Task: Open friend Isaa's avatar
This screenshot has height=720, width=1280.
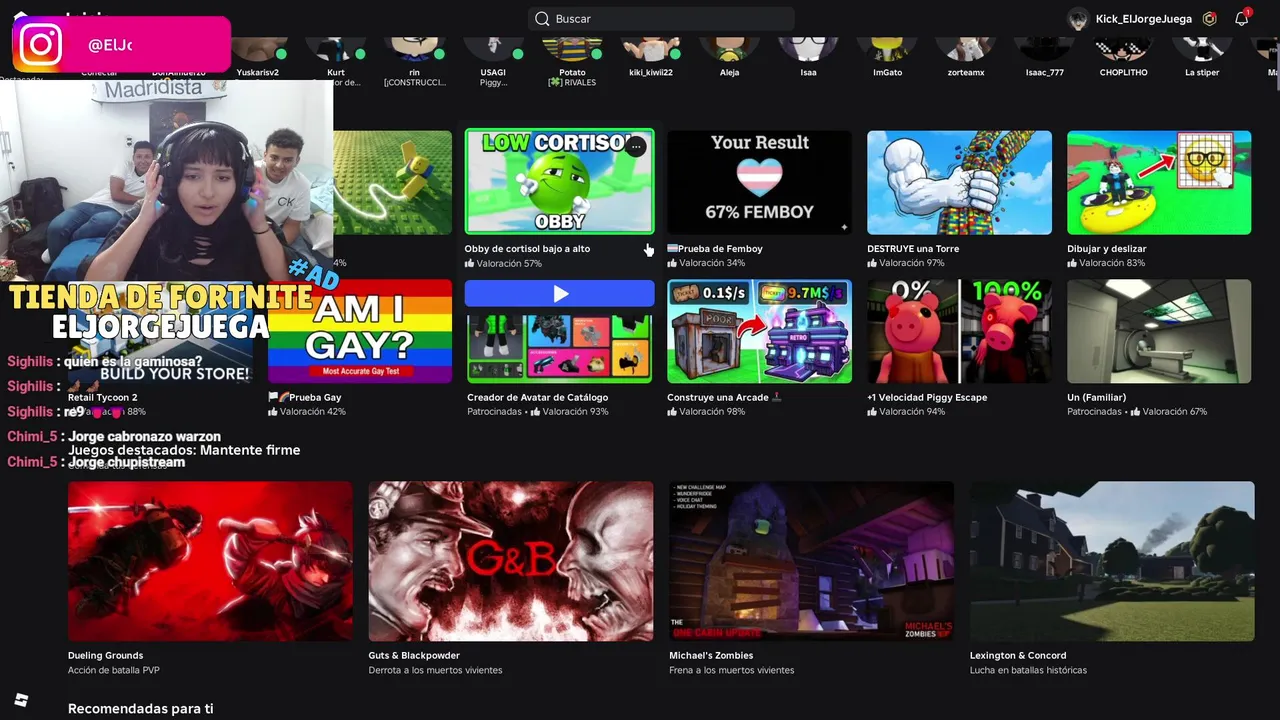Action: coord(808,49)
